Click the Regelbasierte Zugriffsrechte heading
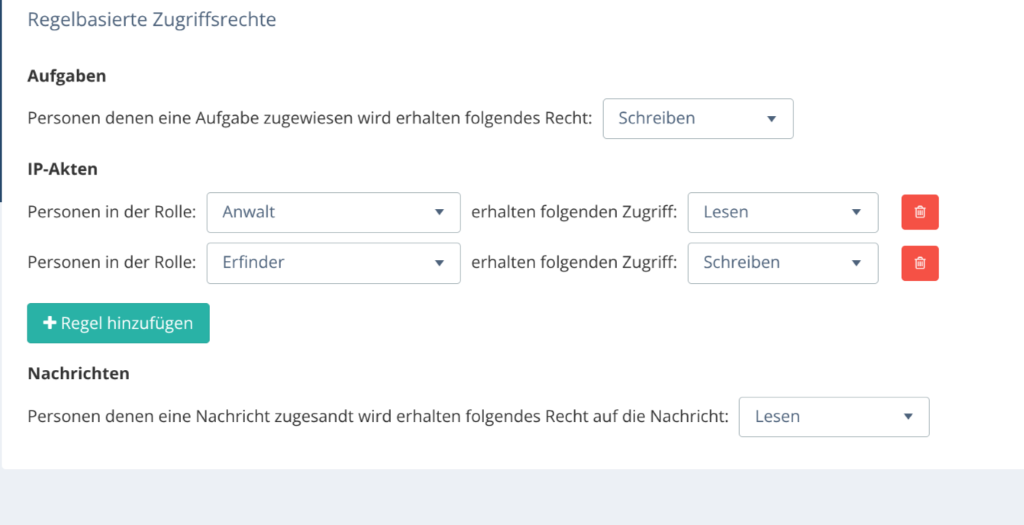The width and height of the screenshot is (1024, 525). (152, 20)
